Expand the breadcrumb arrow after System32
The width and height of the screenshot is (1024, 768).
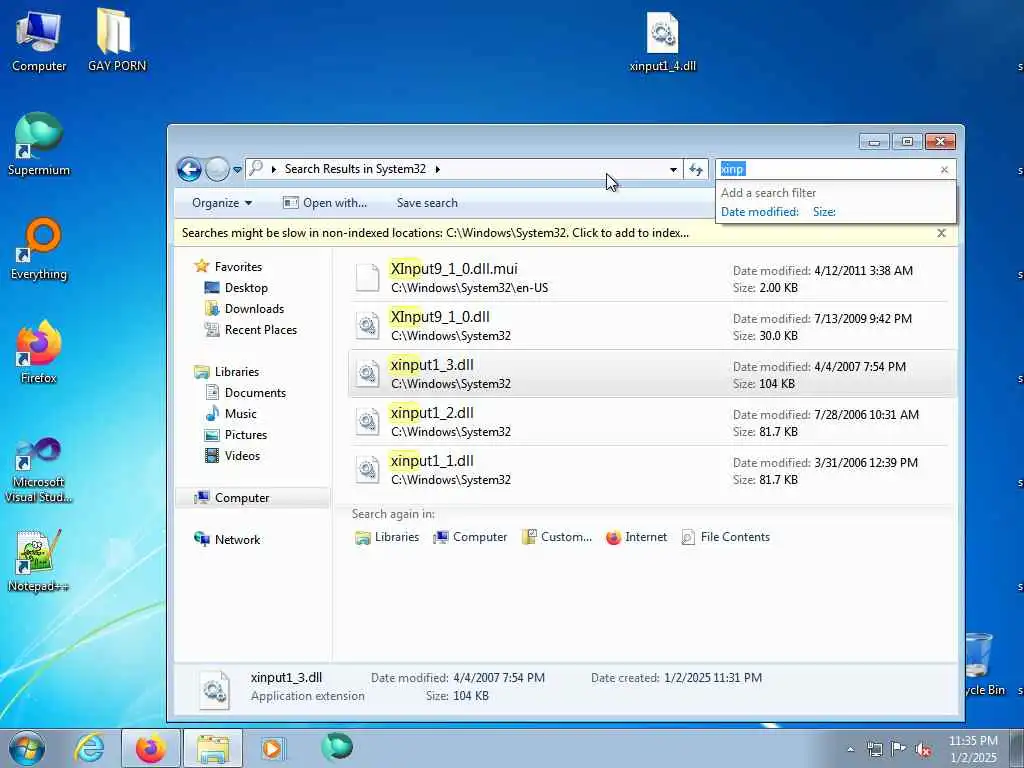point(438,170)
